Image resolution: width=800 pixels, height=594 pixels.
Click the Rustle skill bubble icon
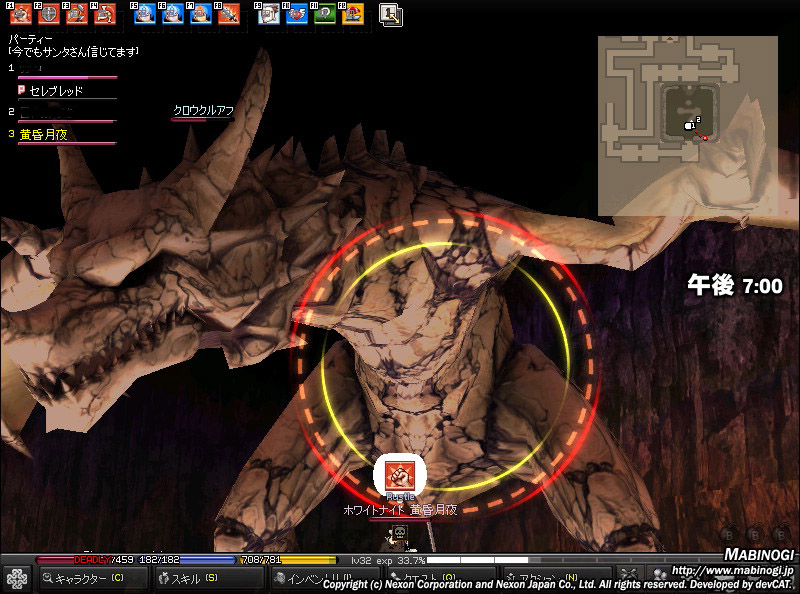click(x=399, y=476)
